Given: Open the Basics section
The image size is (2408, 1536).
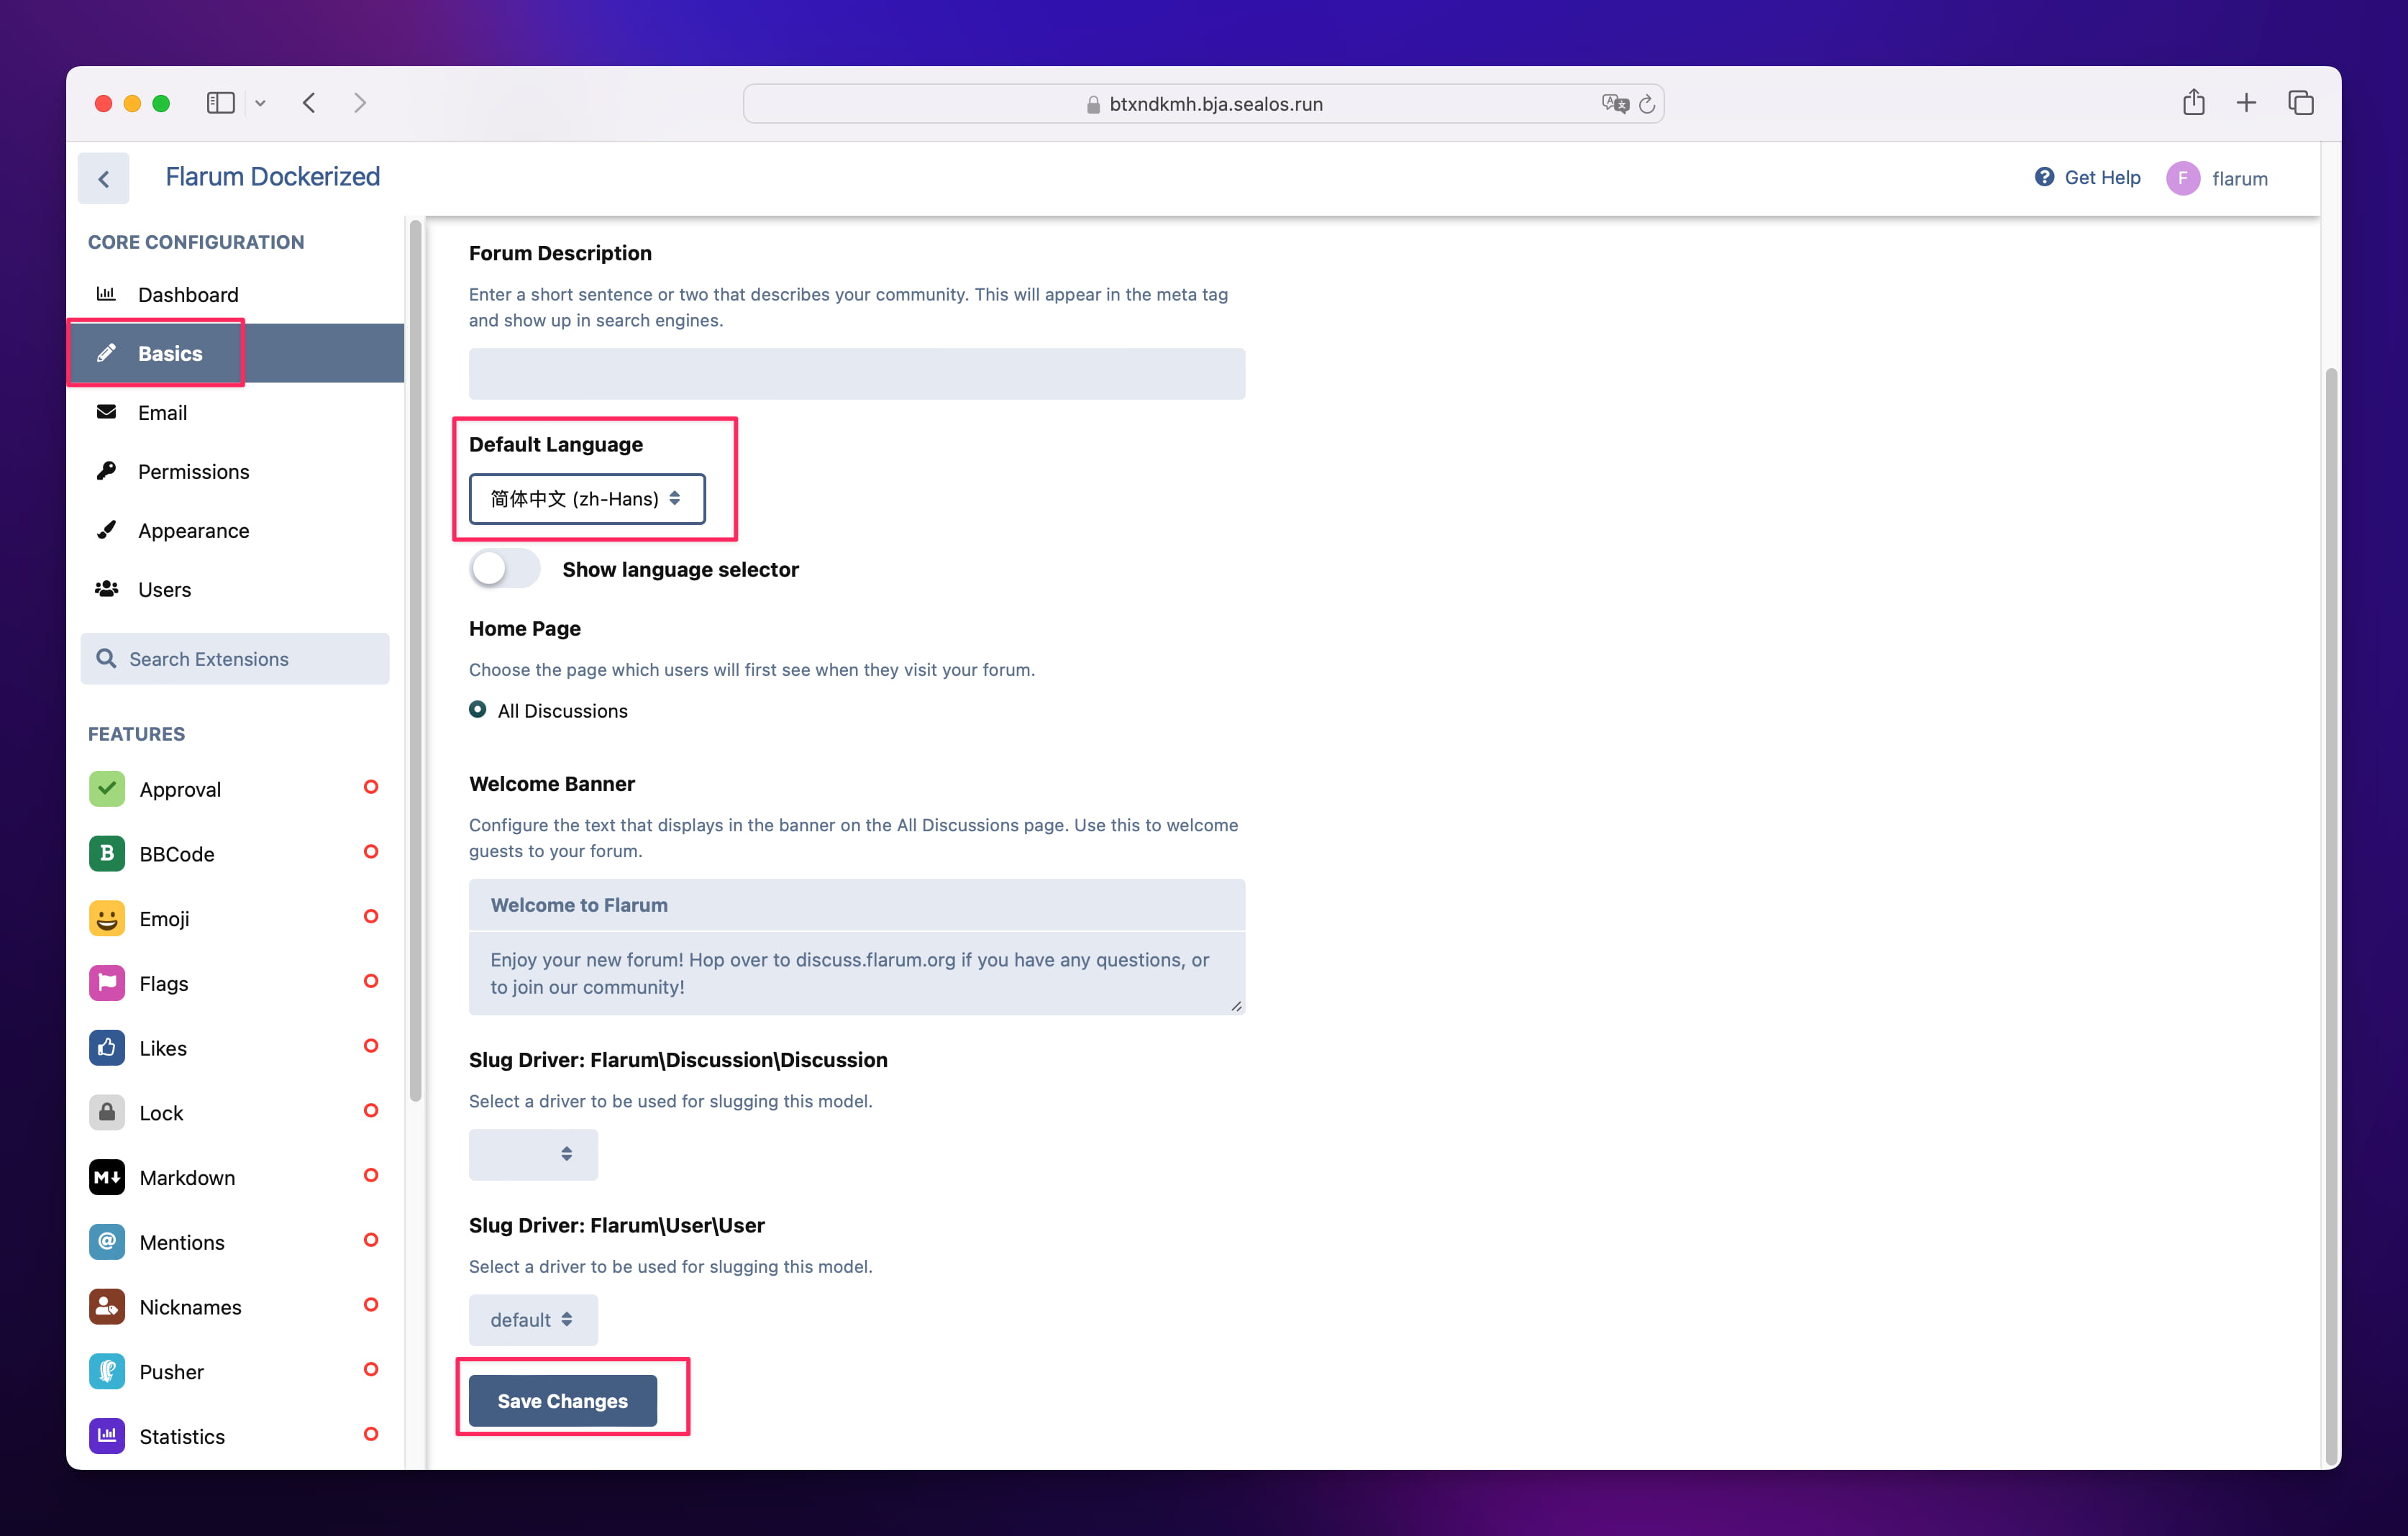Looking at the screenshot, I should pos(236,353).
